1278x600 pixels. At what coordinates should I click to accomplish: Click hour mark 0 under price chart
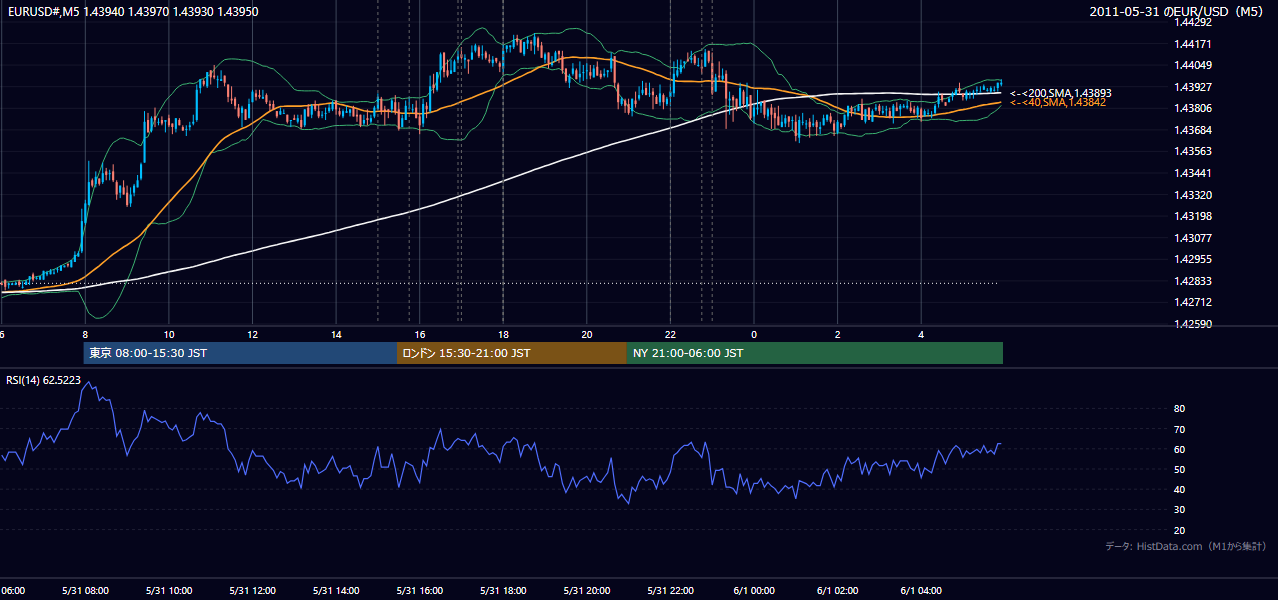point(754,334)
